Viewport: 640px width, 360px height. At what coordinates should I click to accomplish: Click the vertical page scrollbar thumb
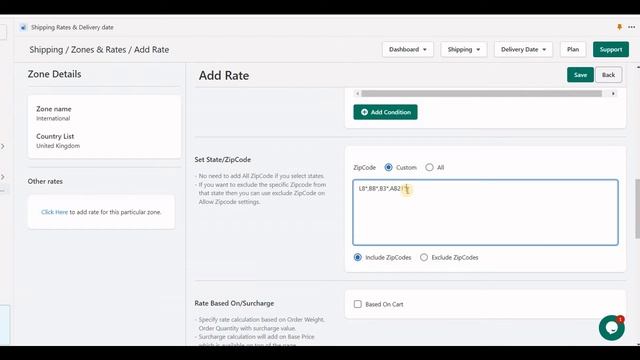638,209
